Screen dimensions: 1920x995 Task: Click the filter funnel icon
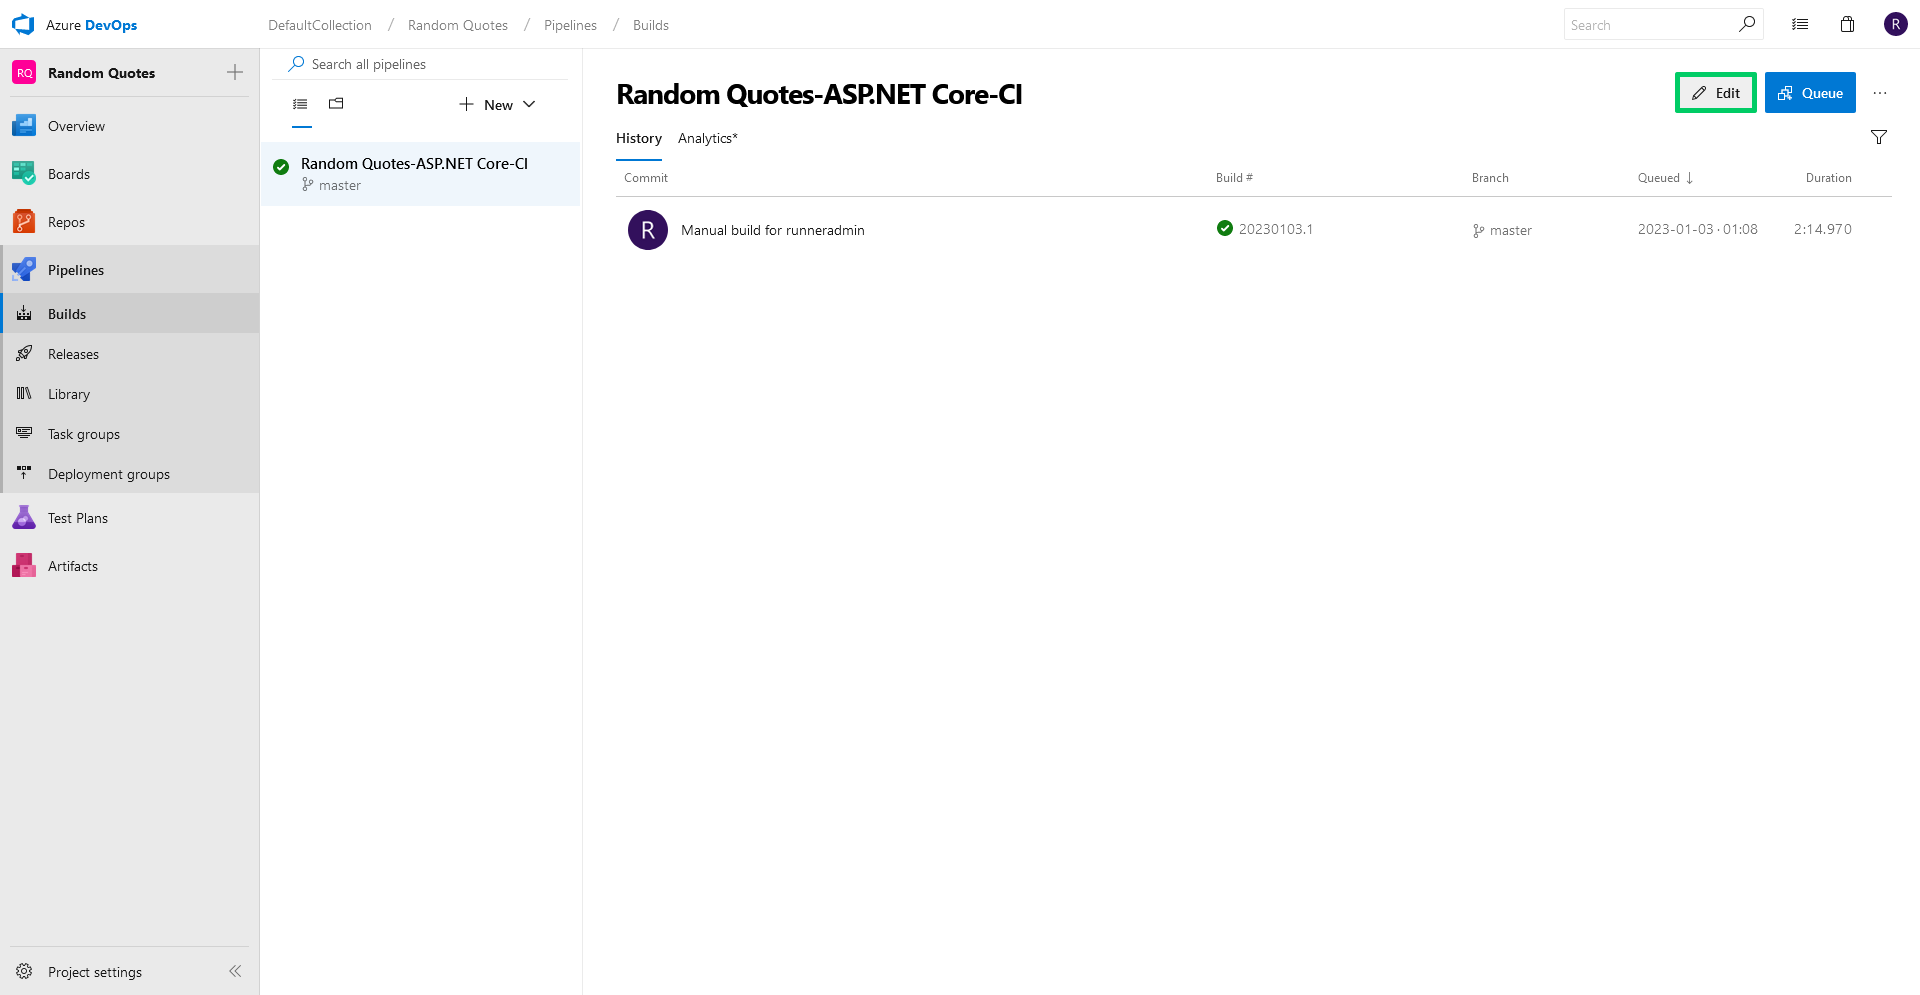[1879, 138]
